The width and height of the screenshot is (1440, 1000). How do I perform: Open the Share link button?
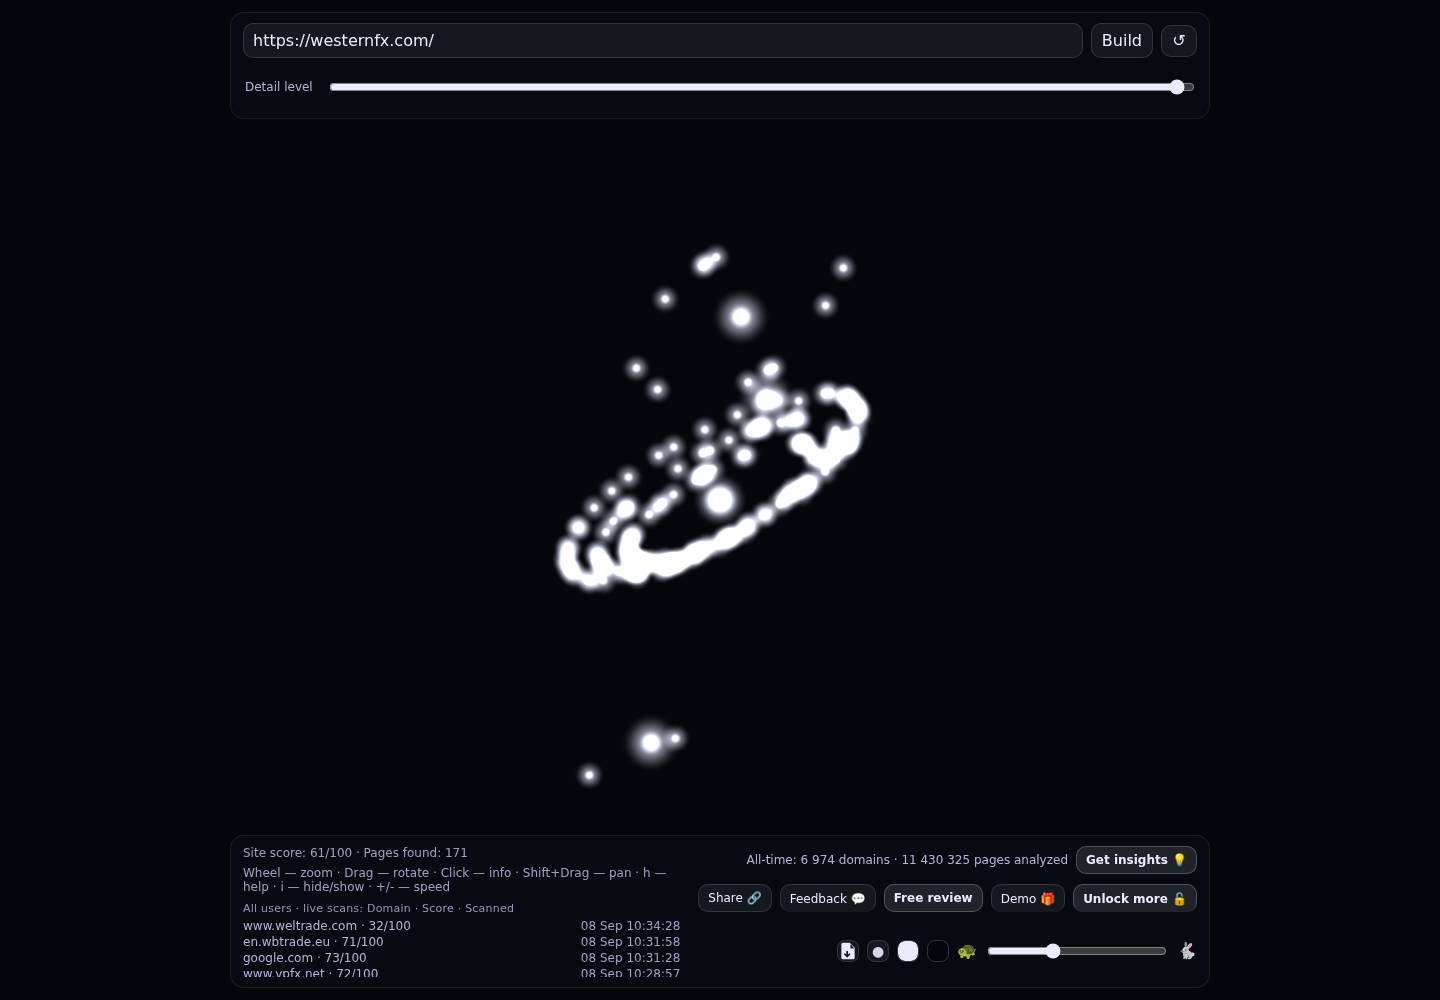pos(735,898)
